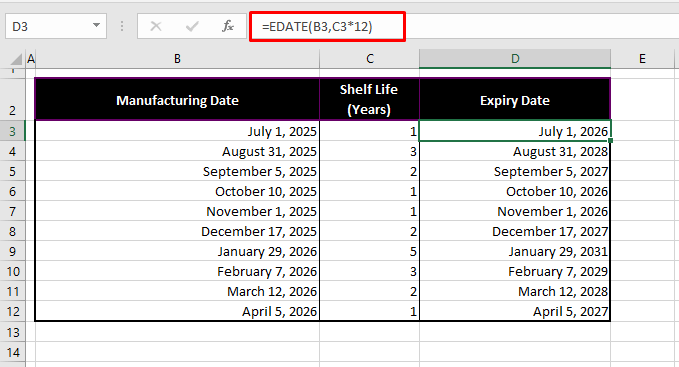Open the Insert Function fx dialog
Screen dimensions: 679x367
tap(227, 26)
